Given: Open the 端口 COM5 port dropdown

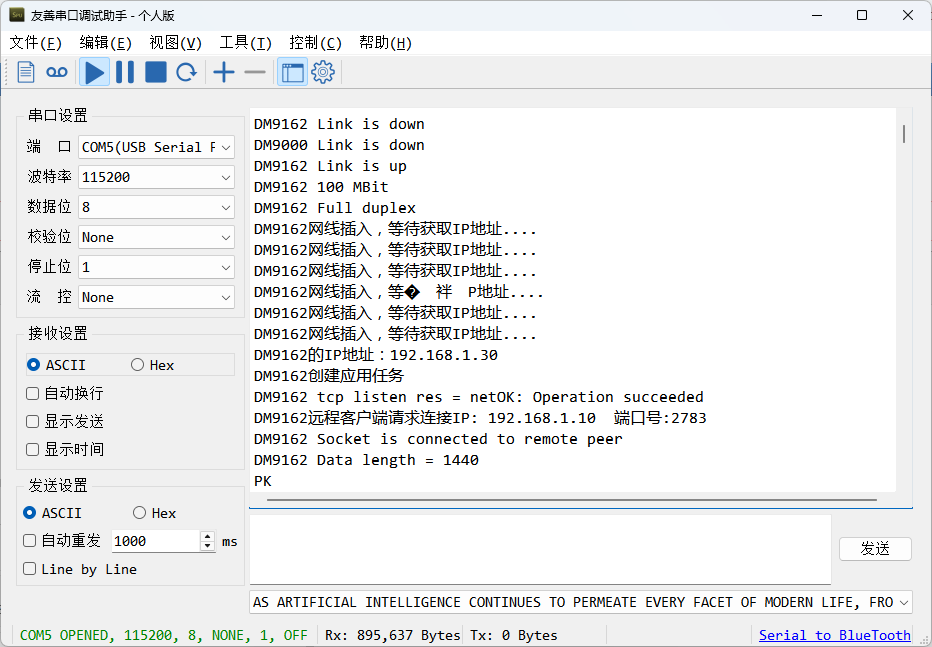Looking at the screenshot, I should 156,147.
